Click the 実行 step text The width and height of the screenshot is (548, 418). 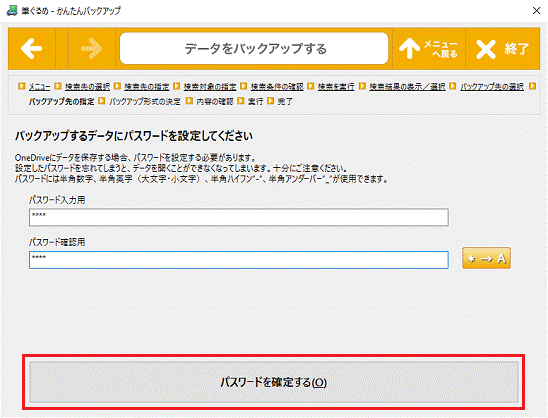coord(255,101)
